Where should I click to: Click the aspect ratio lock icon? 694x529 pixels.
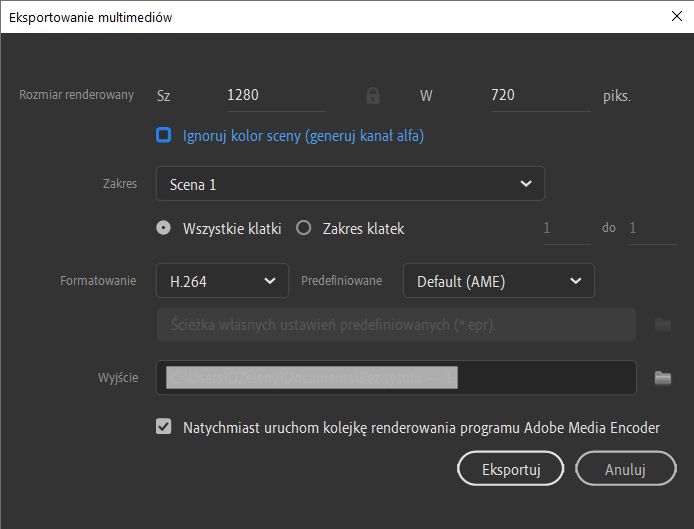pyautogui.click(x=372, y=96)
